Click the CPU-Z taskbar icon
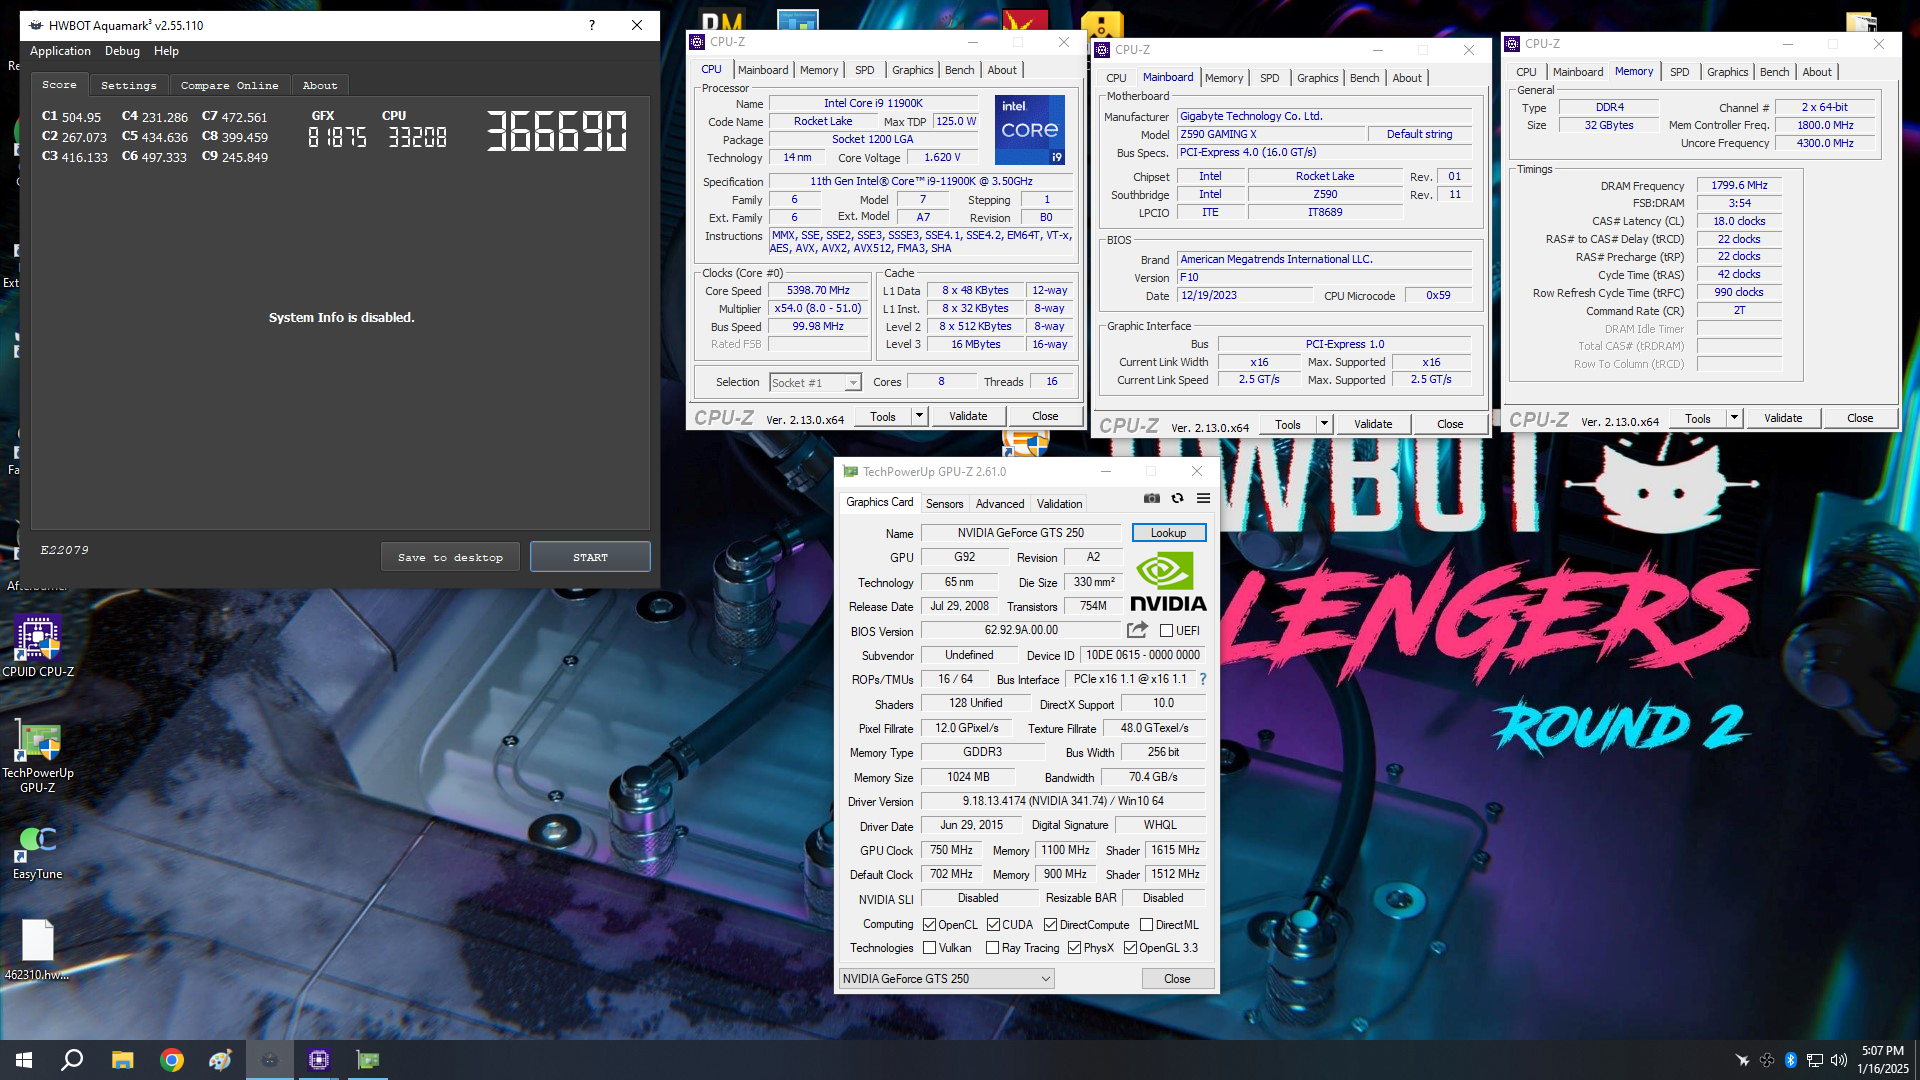1920x1080 pixels. [x=319, y=1060]
